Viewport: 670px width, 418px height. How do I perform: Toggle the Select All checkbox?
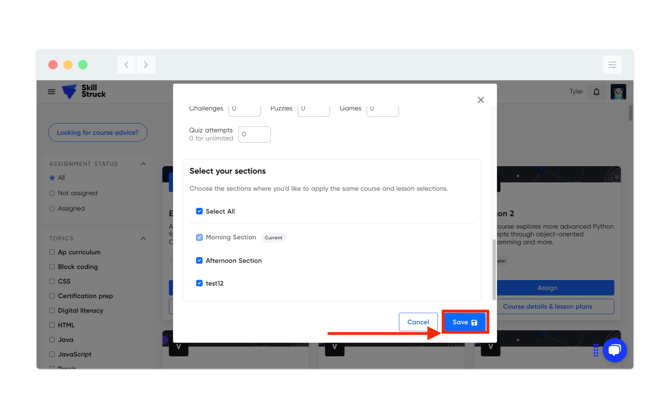tap(199, 212)
